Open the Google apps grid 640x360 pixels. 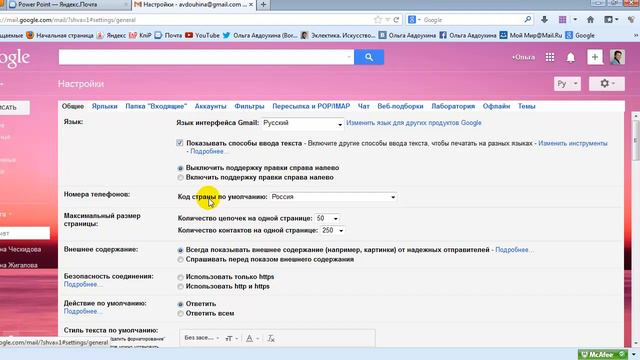[x=550, y=57]
